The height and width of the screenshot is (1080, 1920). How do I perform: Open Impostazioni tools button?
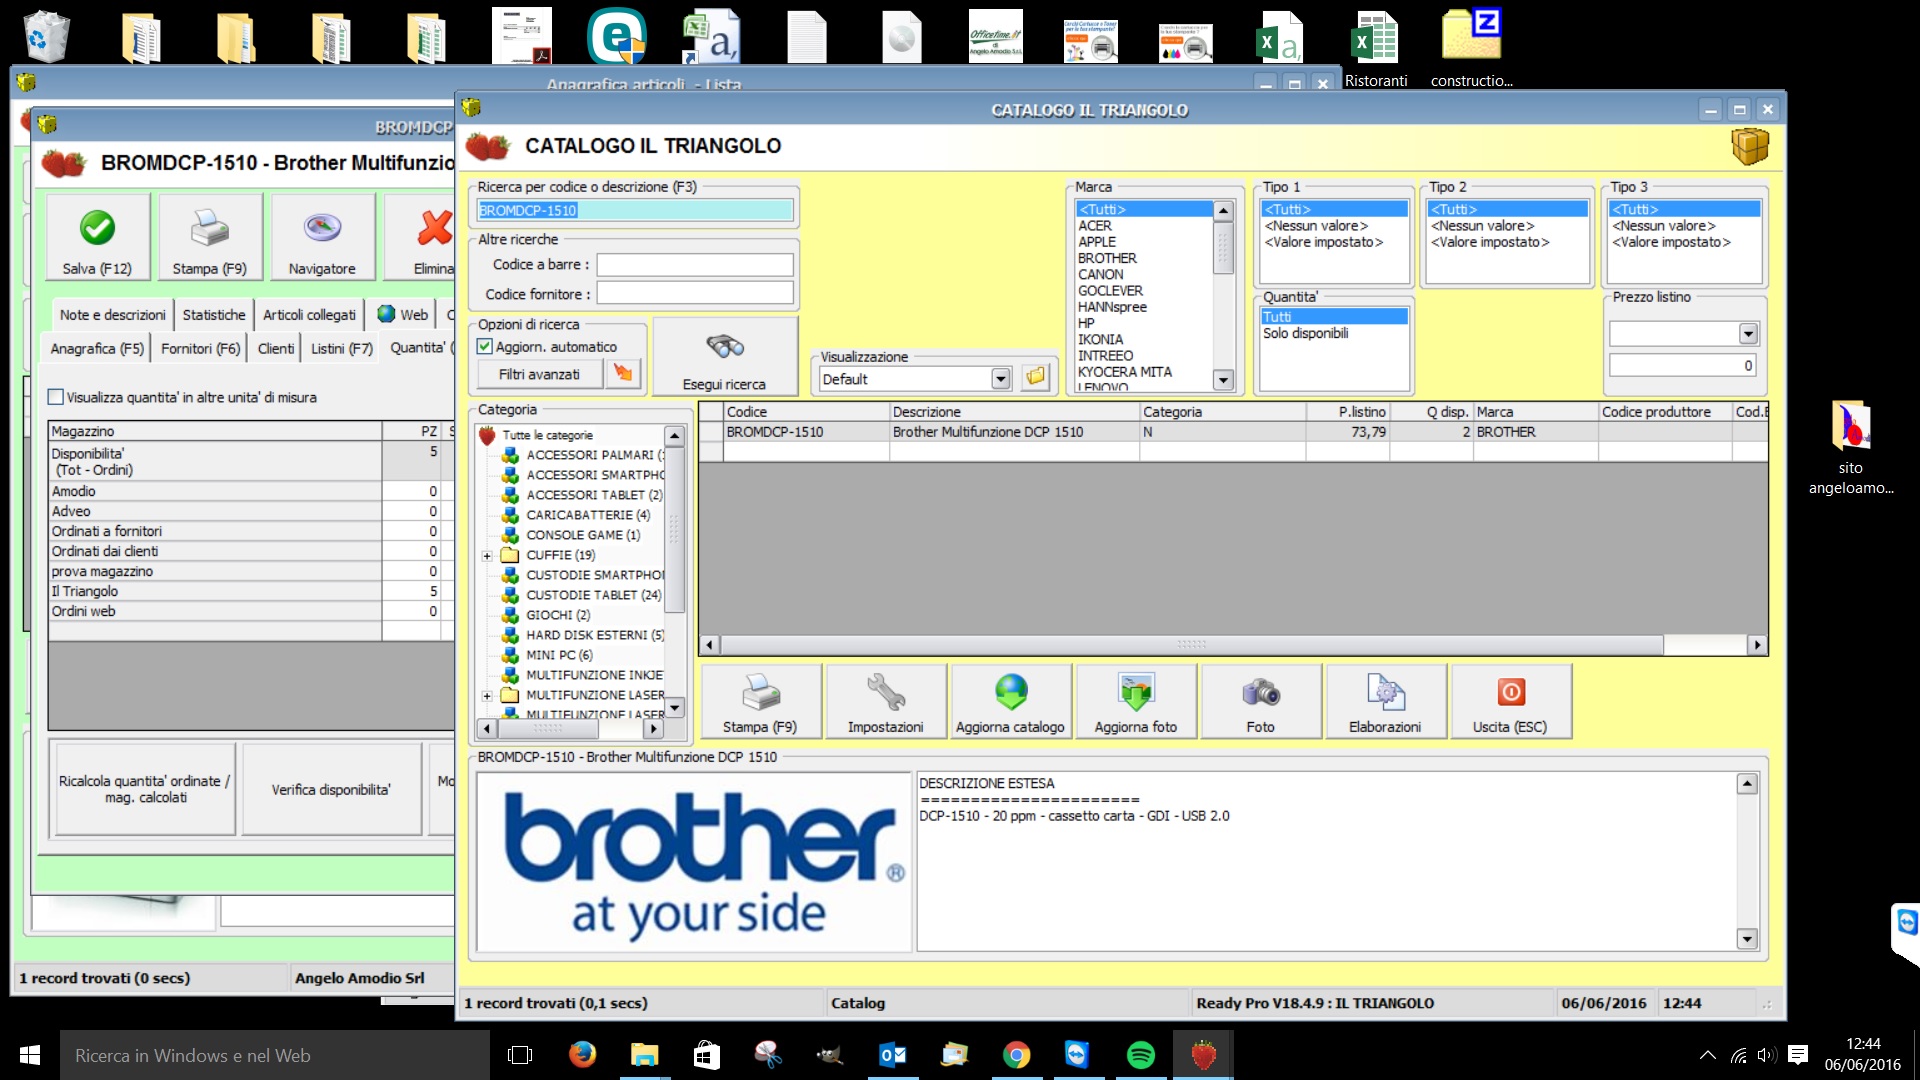coord(885,702)
